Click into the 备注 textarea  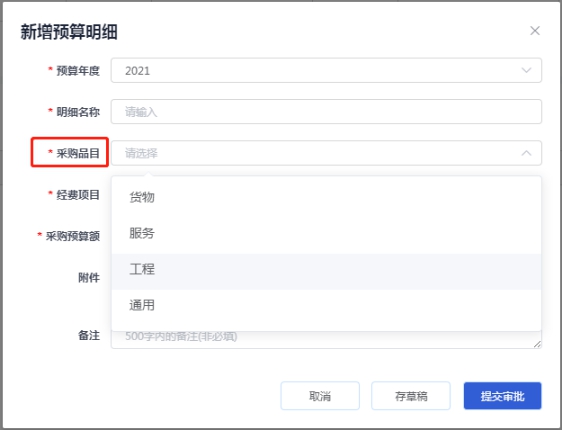pyautogui.click(x=326, y=339)
